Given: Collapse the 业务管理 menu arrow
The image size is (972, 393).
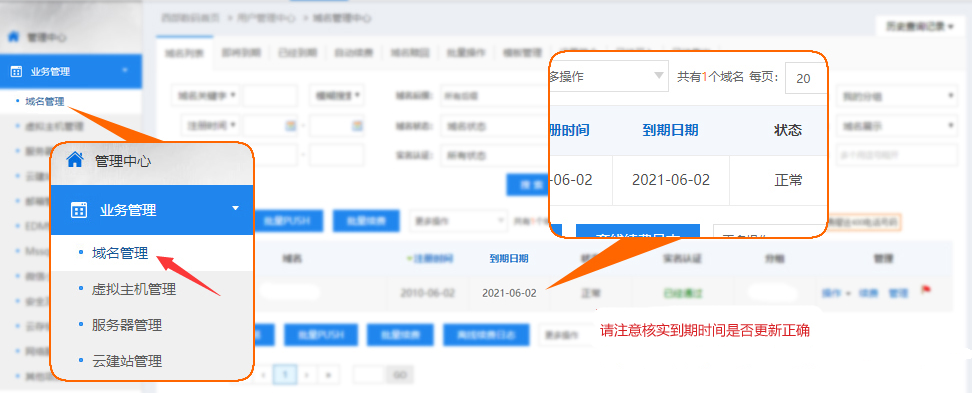Looking at the screenshot, I should [236, 209].
